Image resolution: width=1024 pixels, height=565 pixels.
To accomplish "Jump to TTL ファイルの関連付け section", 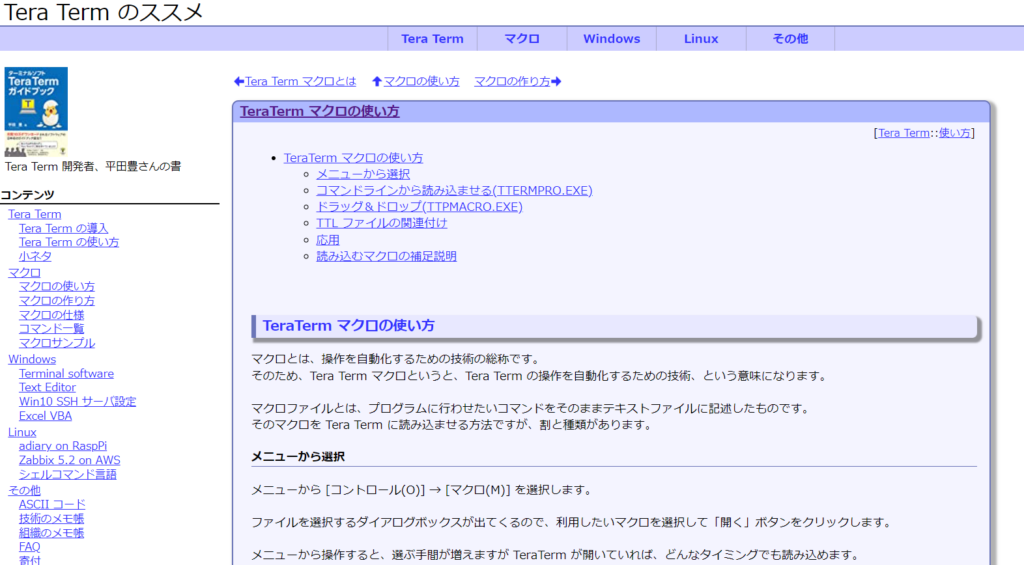I will 381,223.
